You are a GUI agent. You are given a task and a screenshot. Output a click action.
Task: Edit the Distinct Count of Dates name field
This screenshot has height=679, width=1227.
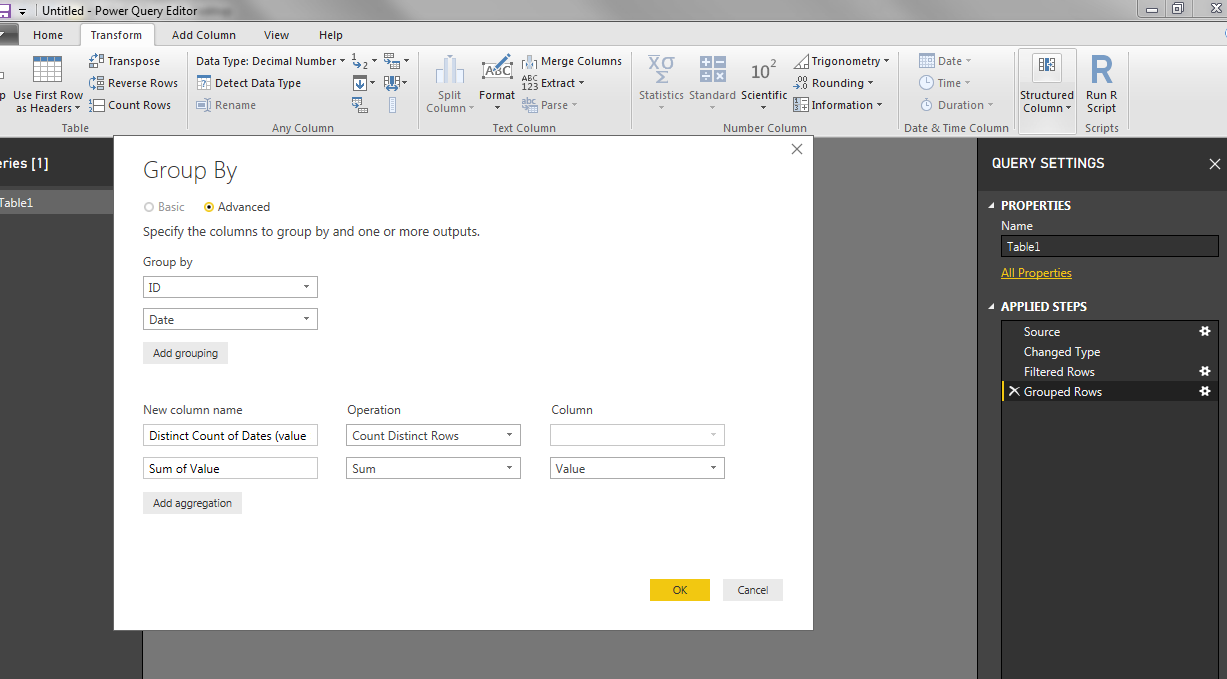coord(230,435)
